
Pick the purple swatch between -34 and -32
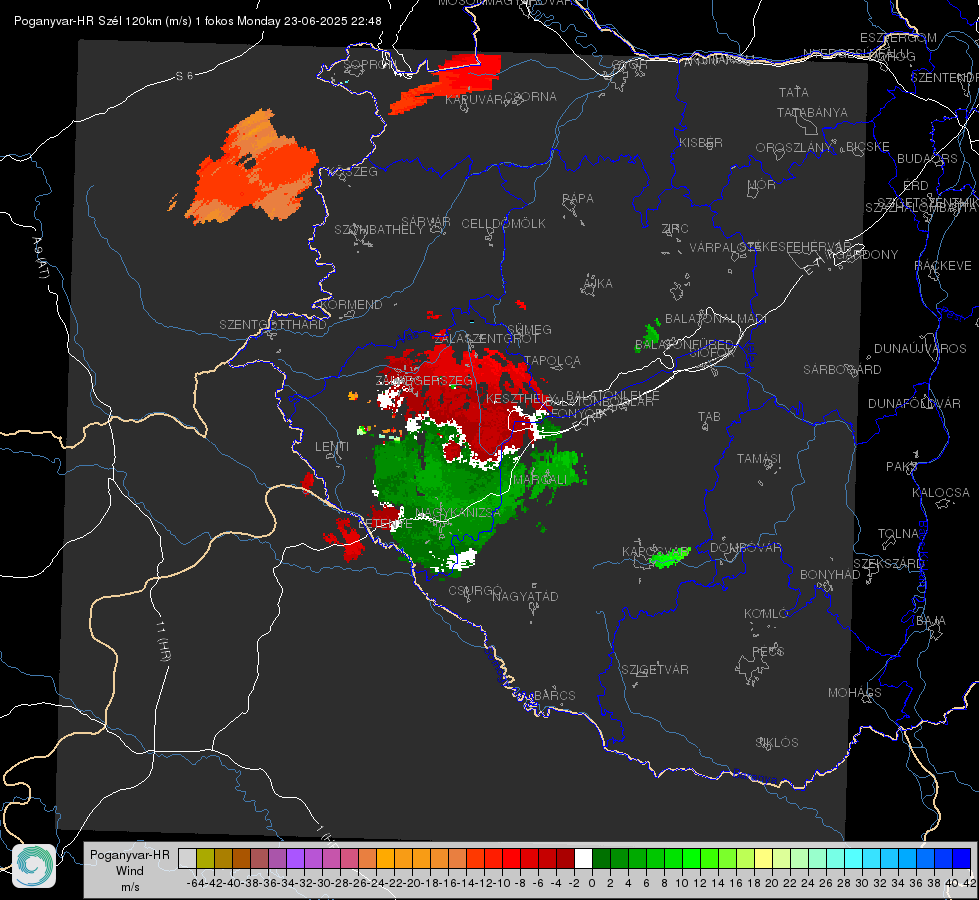tap(295, 859)
